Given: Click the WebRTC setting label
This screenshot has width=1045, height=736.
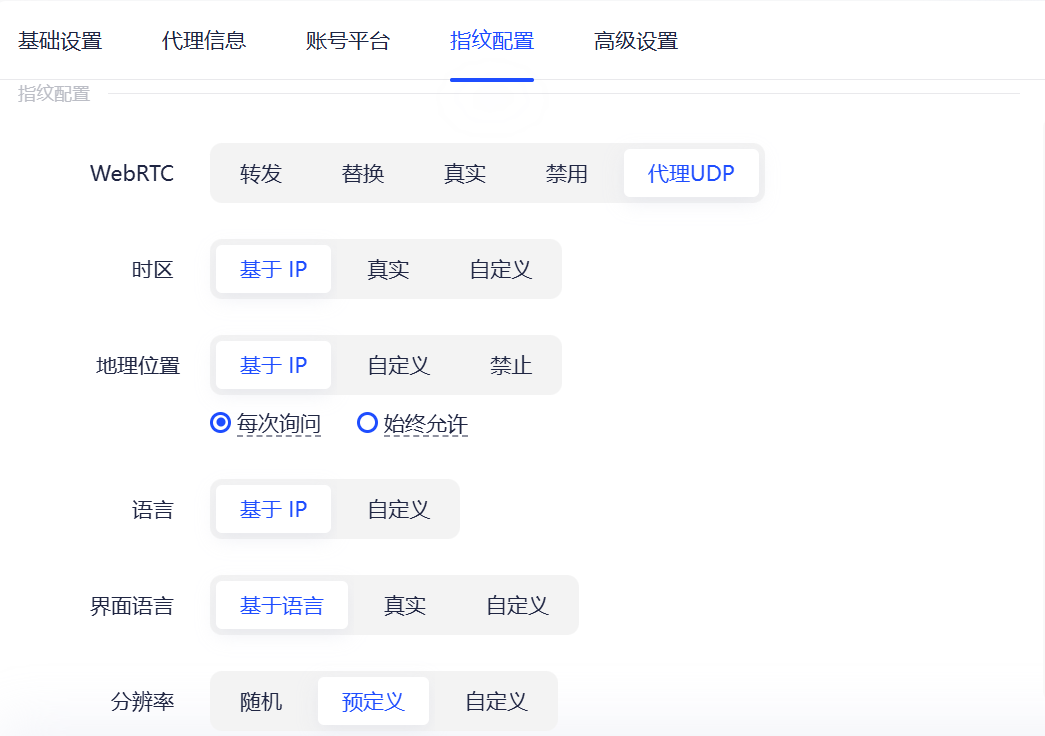Looking at the screenshot, I should click(x=132, y=173).
